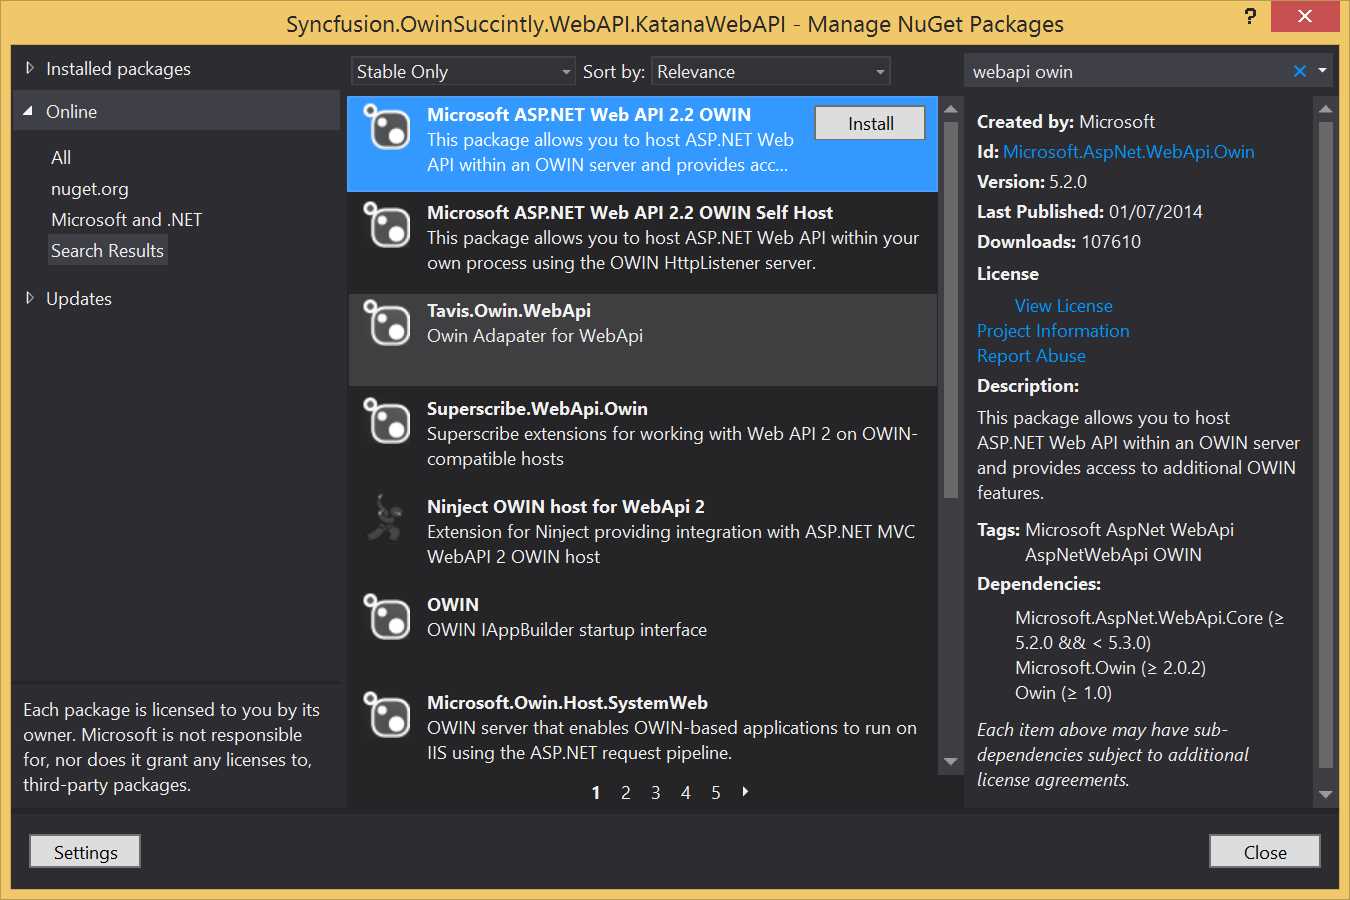Expand the Installed packages section
Image resolution: width=1350 pixels, height=900 pixels.
click(30, 68)
